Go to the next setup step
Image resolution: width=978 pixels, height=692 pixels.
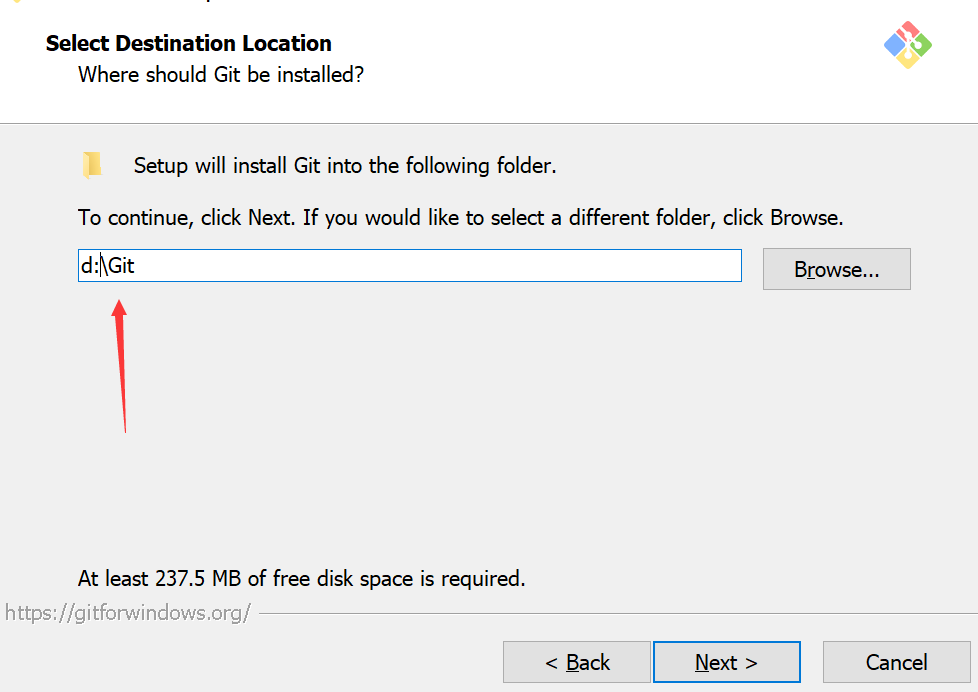pyautogui.click(x=726, y=662)
